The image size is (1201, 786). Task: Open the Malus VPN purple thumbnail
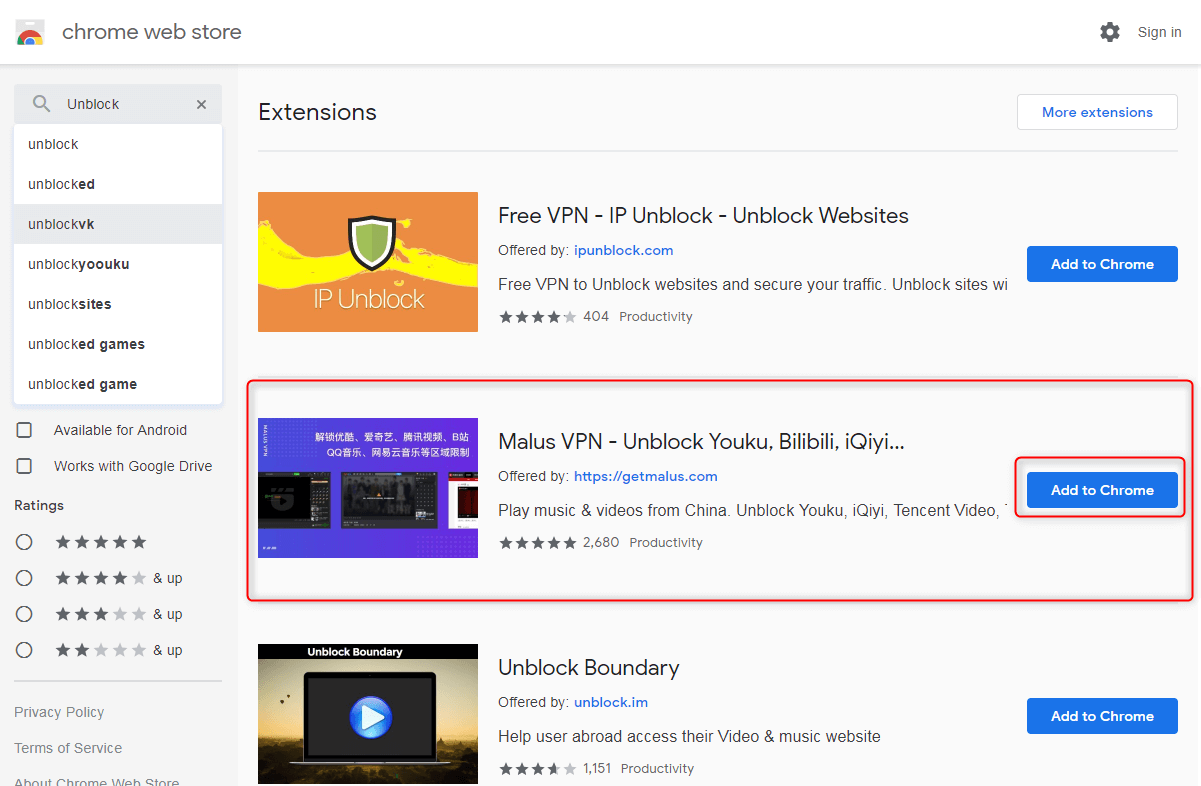(x=368, y=488)
